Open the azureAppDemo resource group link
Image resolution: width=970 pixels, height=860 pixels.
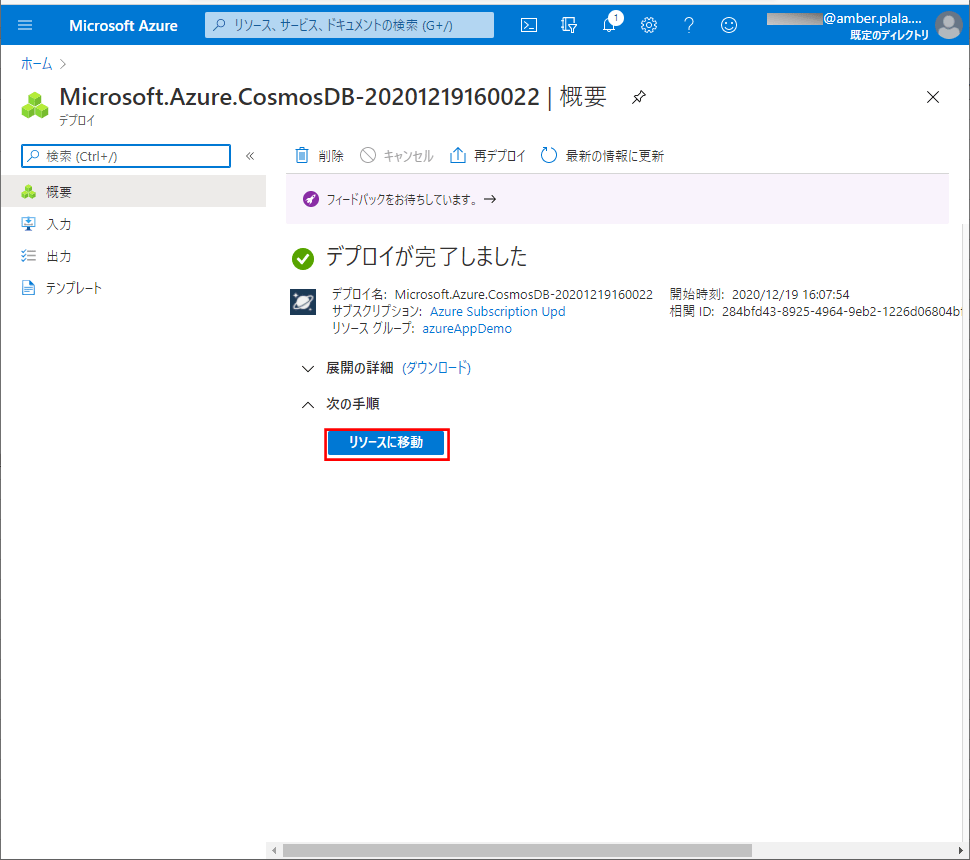(x=467, y=329)
